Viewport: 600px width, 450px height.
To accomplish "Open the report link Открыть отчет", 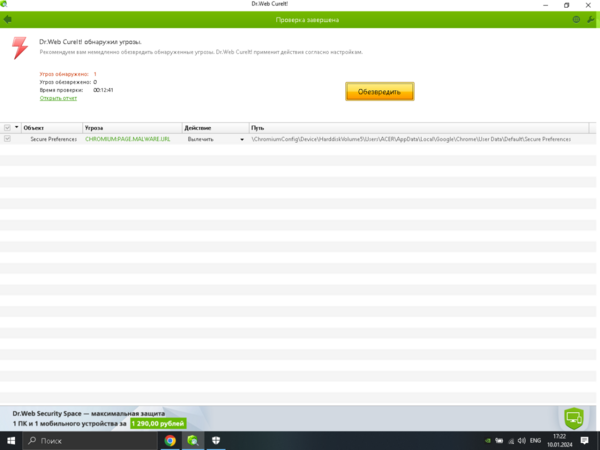I will tap(58, 98).
